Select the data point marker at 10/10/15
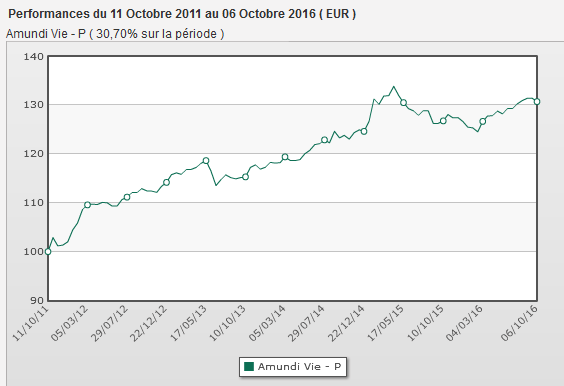The image size is (564, 386). (443, 121)
